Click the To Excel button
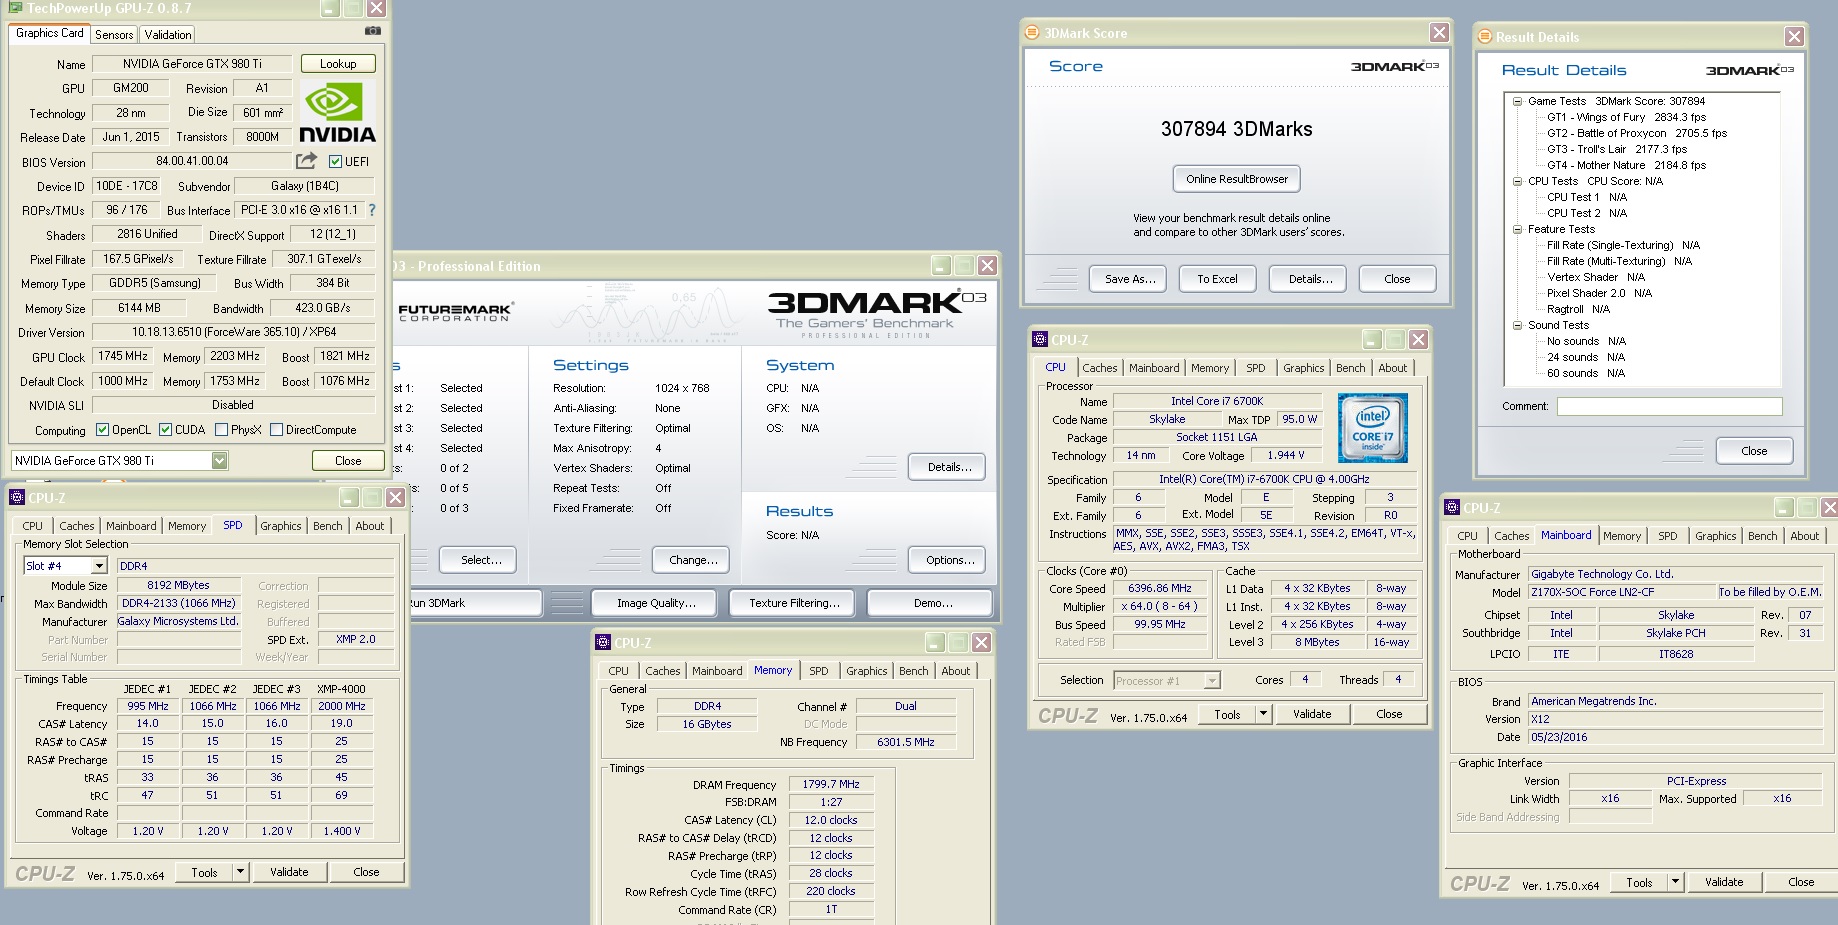Image resolution: width=1838 pixels, height=925 pixels. 1217,279
